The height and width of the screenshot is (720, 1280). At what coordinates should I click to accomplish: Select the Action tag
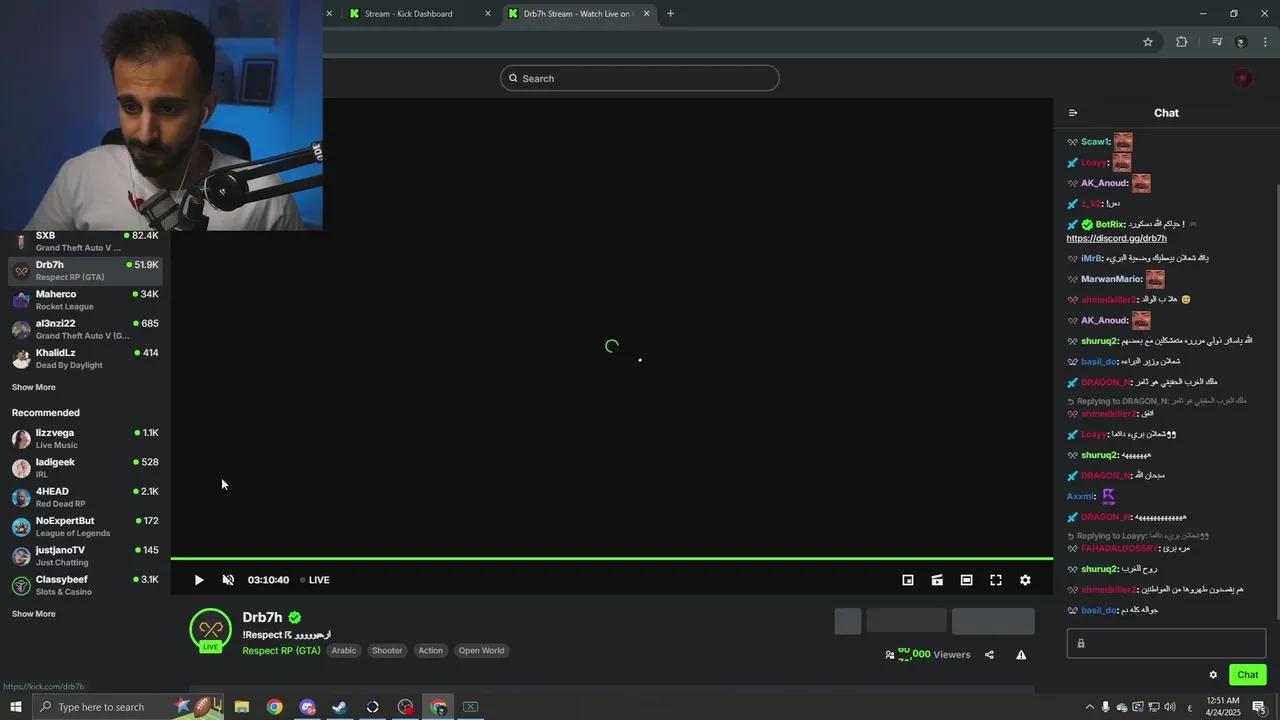point(430,651)
